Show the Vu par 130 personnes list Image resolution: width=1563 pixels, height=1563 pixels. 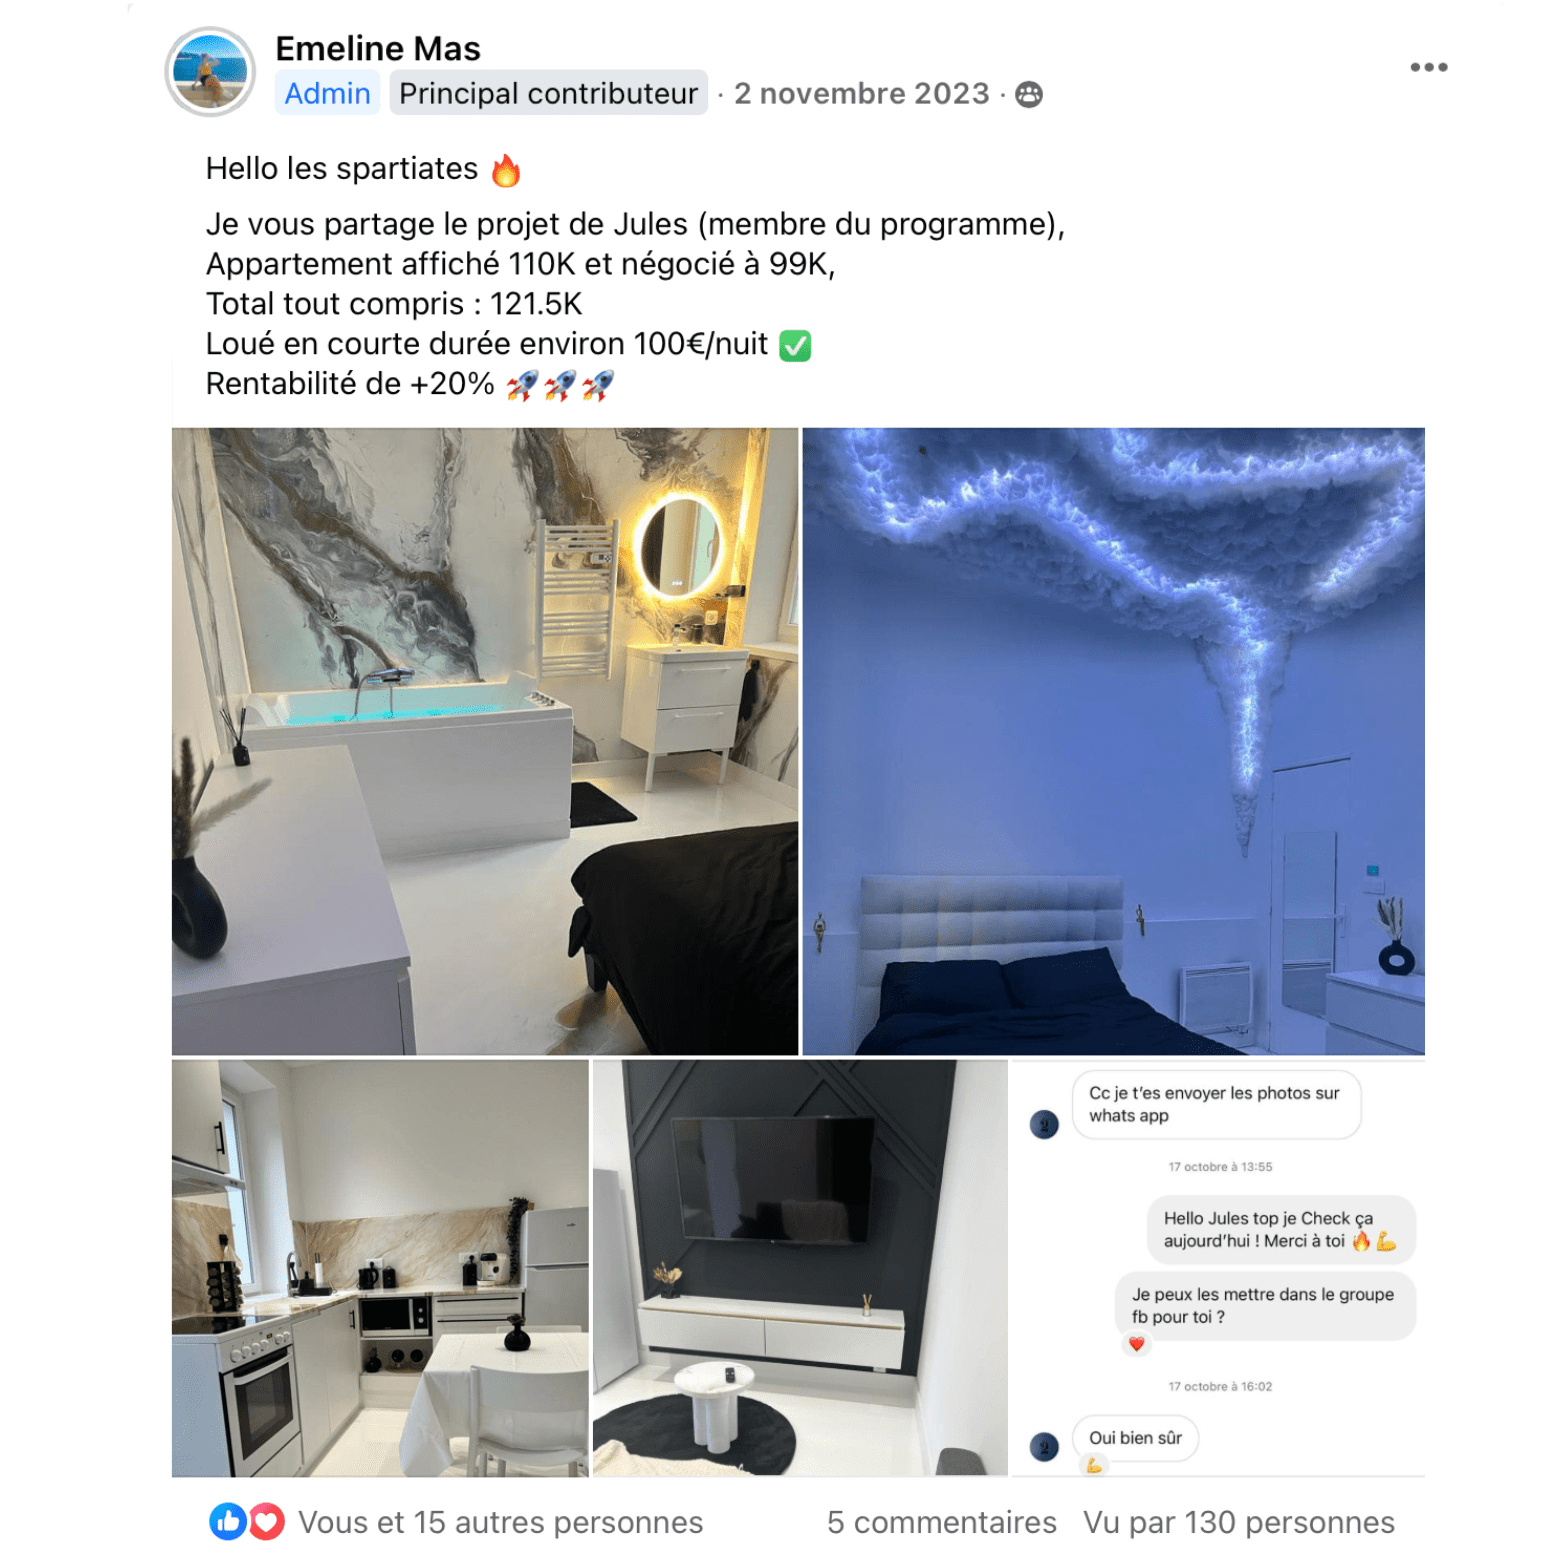click(1239, 1522)
